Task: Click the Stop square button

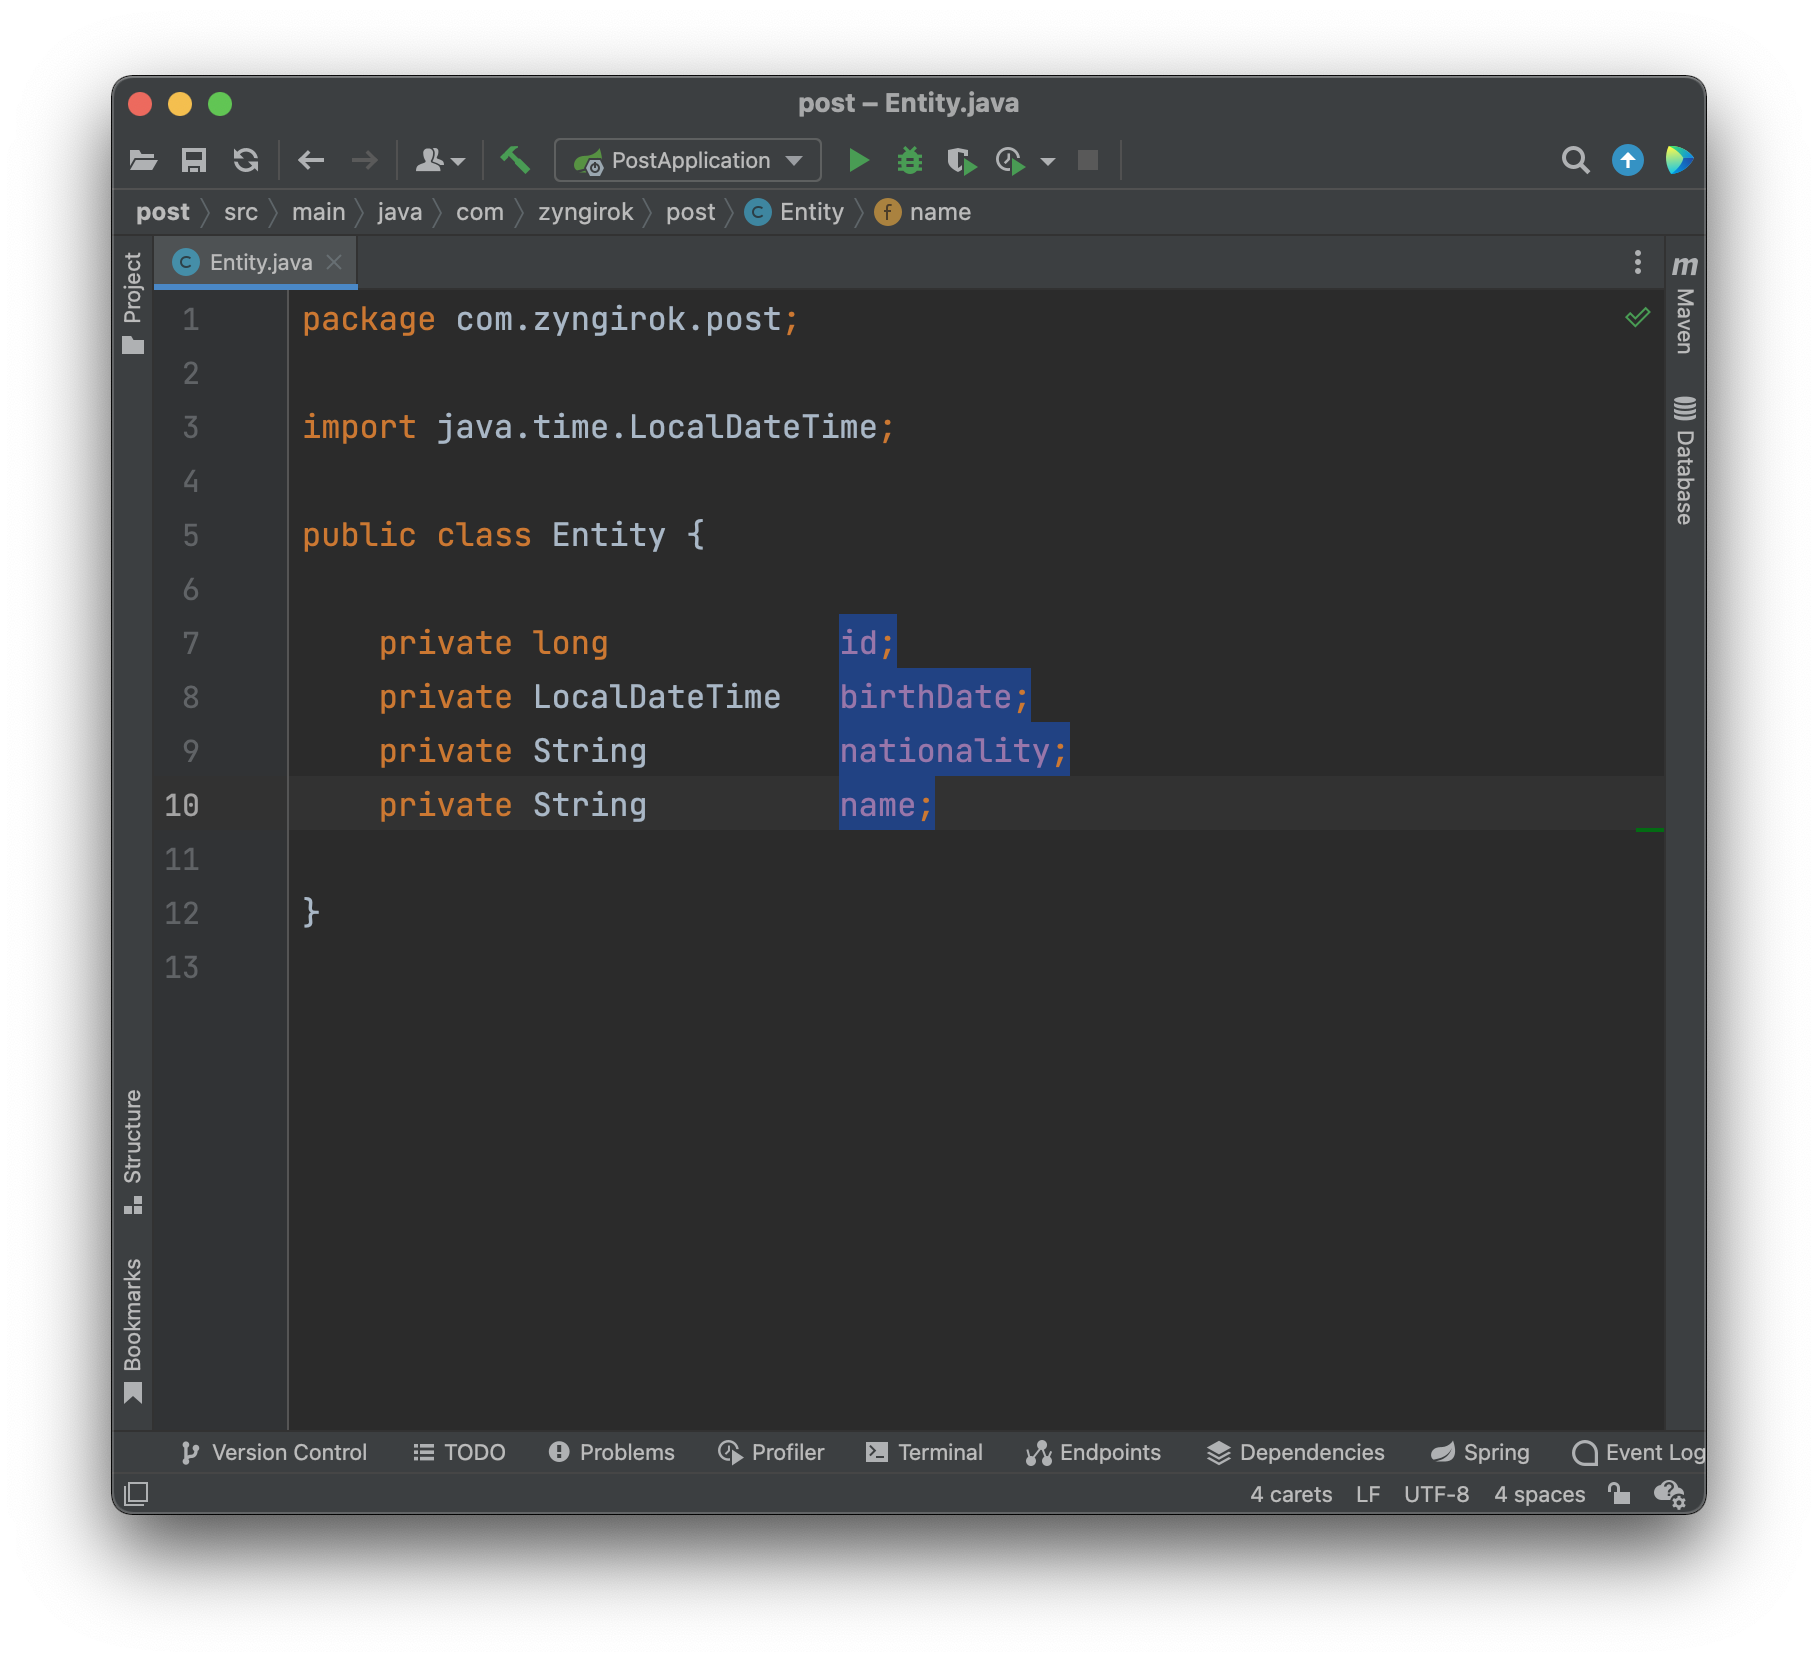Action: click(x=1088, y=160)
